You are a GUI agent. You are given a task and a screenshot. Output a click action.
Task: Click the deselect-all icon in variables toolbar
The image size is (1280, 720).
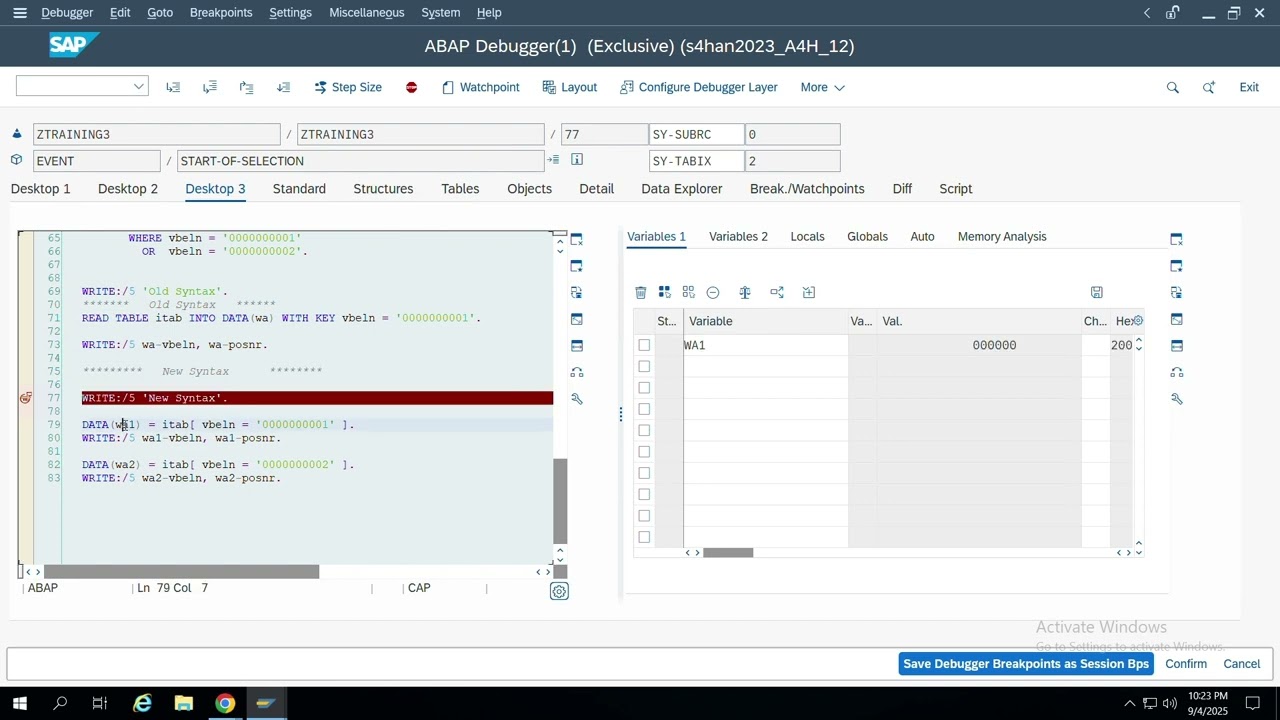(x=688, y=292)
